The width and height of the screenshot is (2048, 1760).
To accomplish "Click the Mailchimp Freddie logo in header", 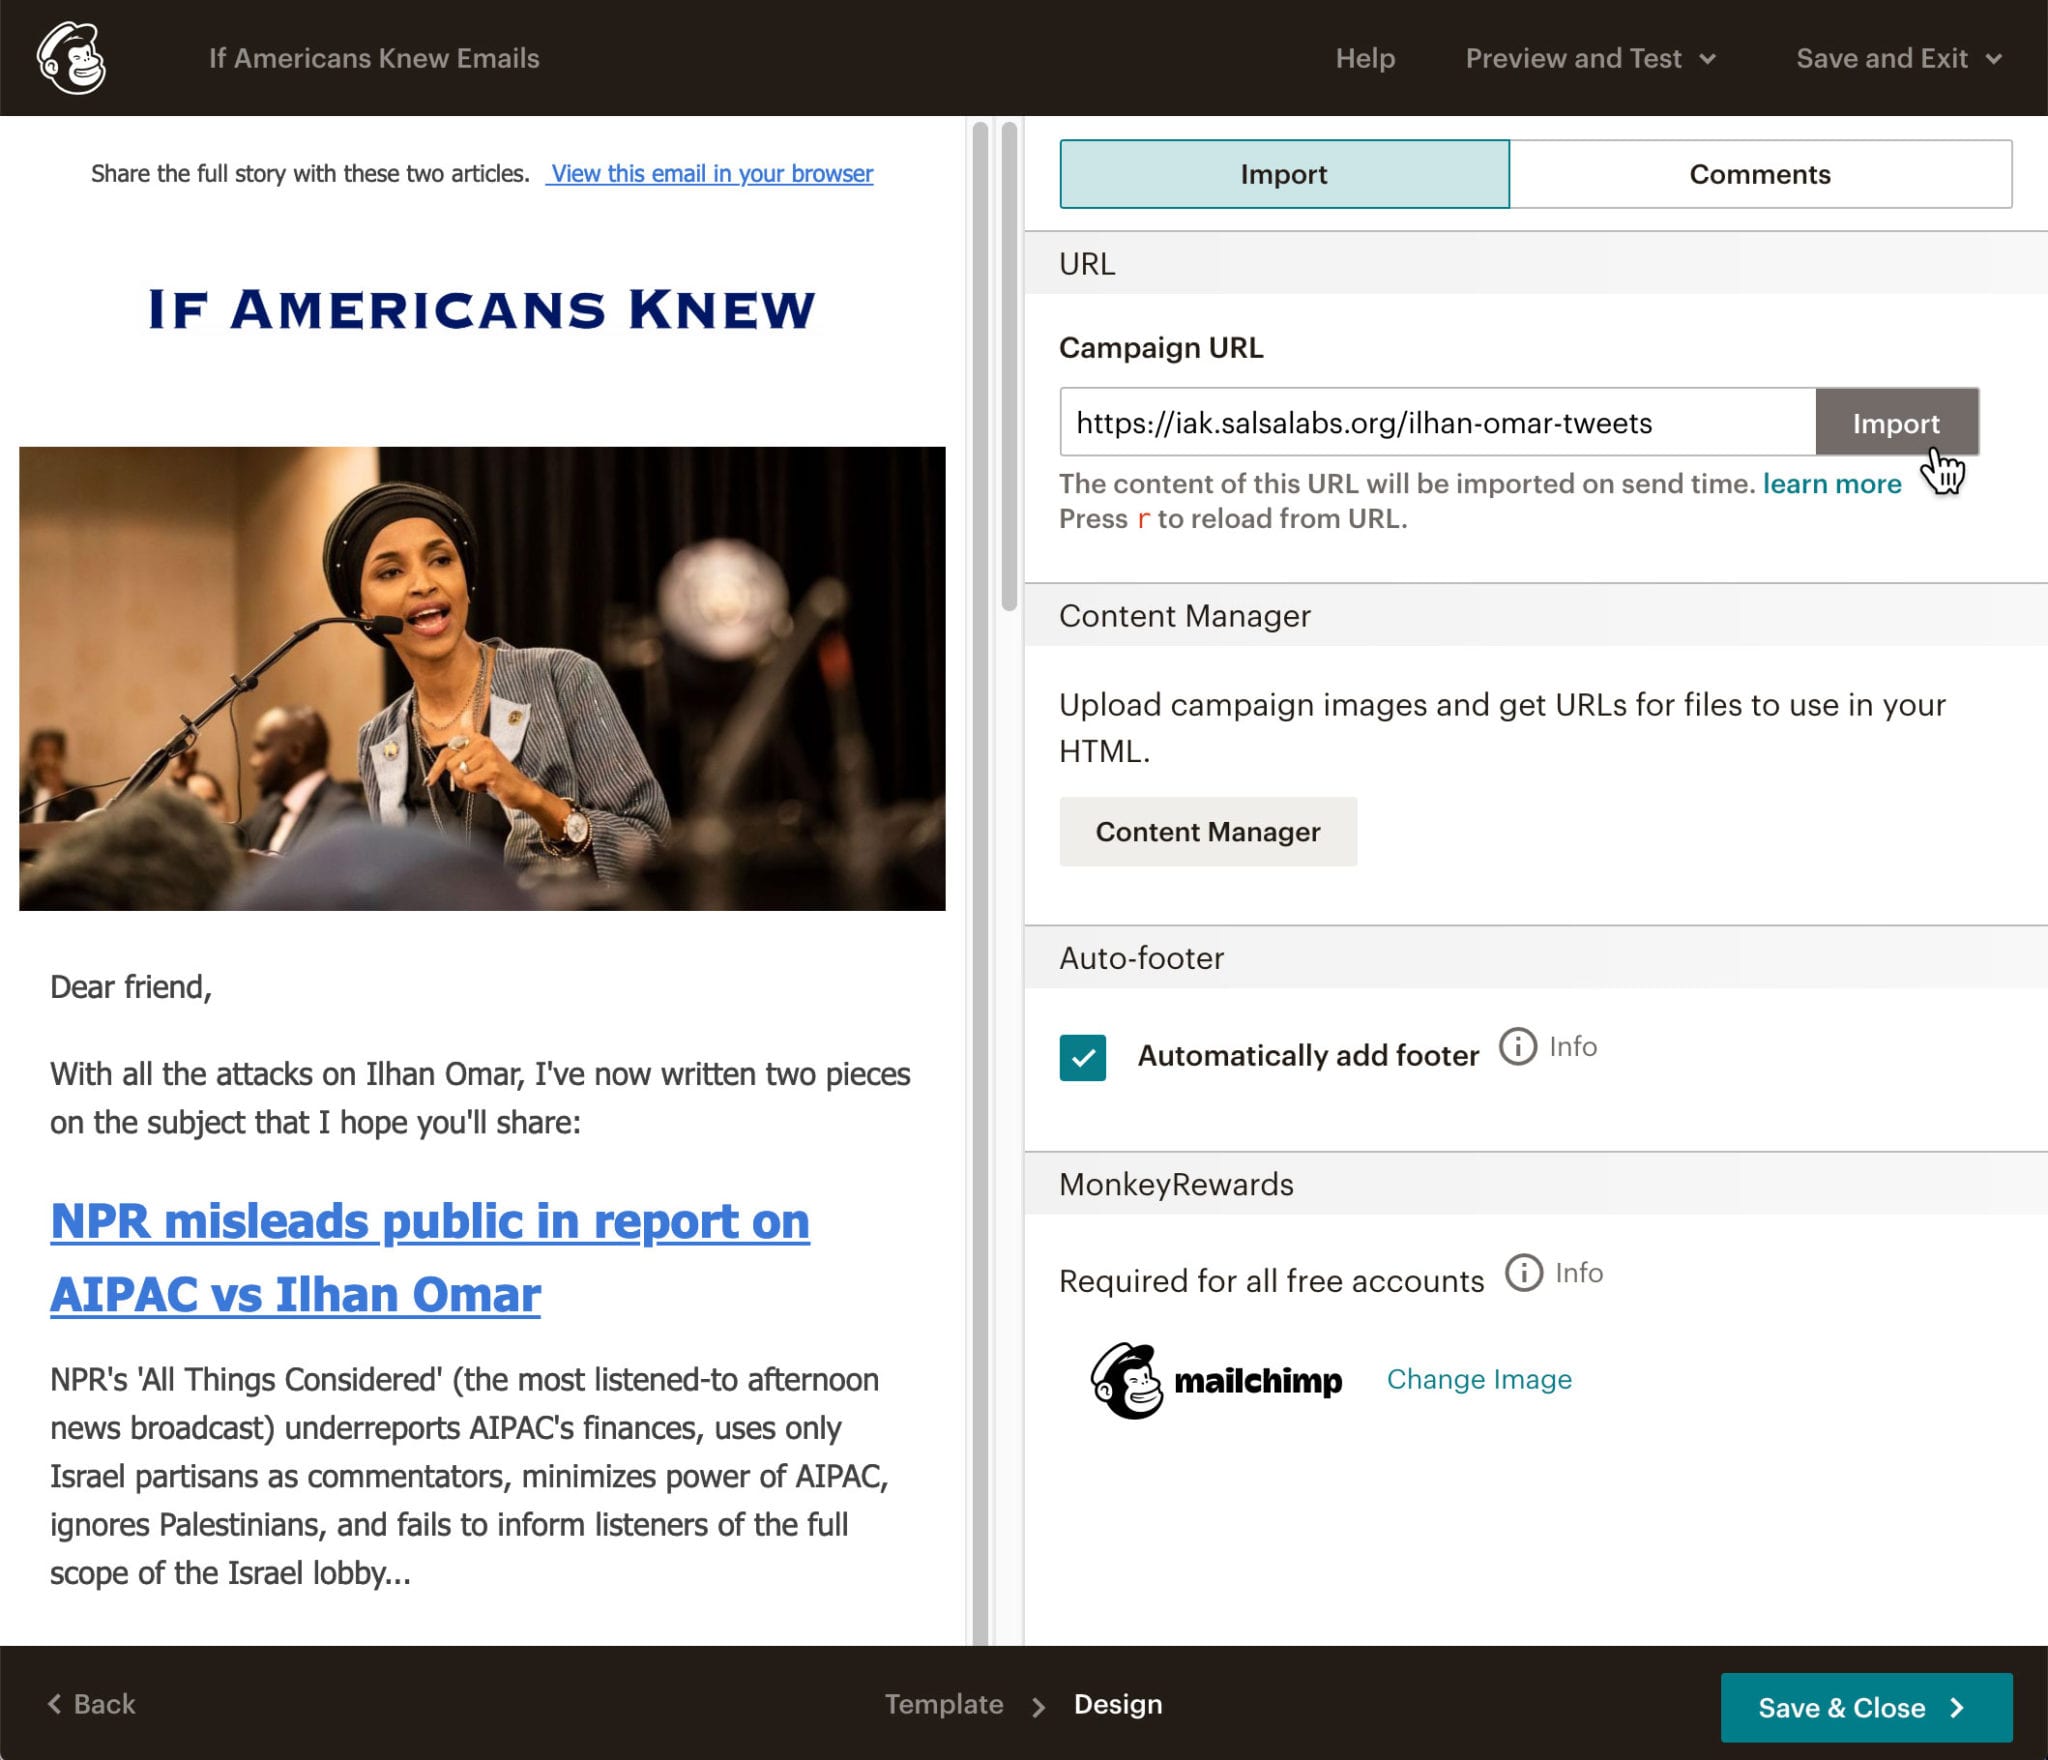I will click(x=71, y=58).
